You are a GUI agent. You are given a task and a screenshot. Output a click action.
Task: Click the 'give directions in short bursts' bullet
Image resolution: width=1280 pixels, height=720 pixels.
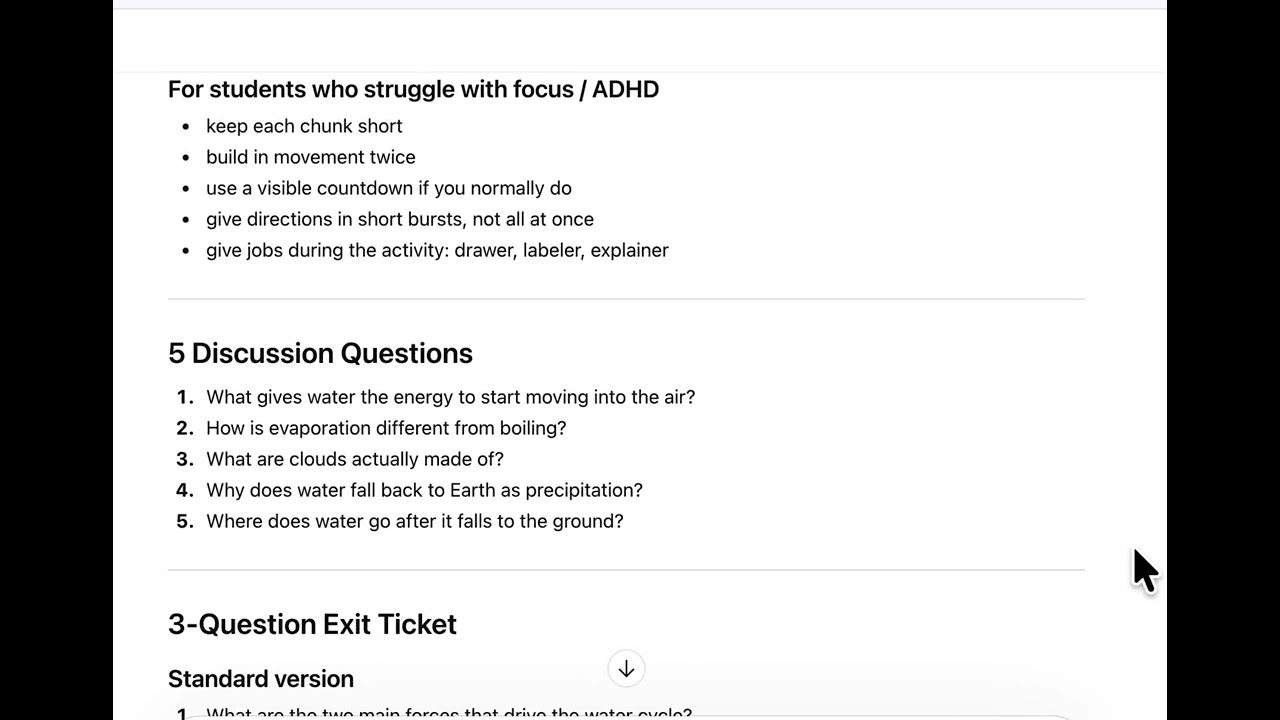tap(399, 219)
